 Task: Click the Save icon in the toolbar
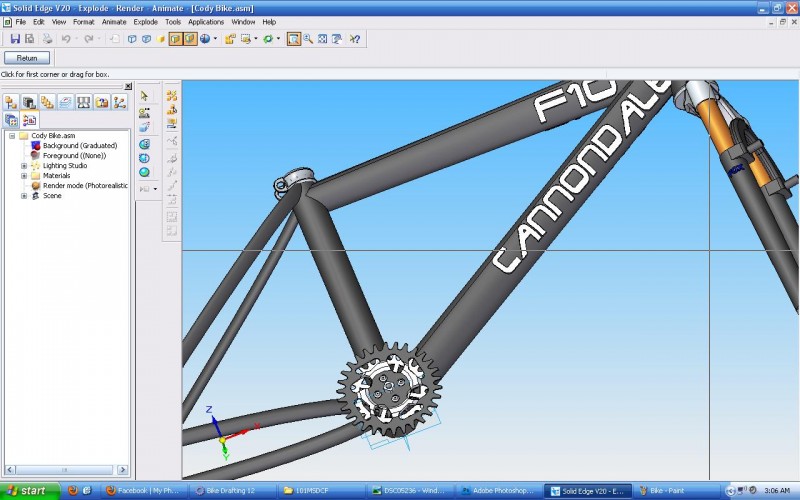pyautogui.click(x=15, y=39)
